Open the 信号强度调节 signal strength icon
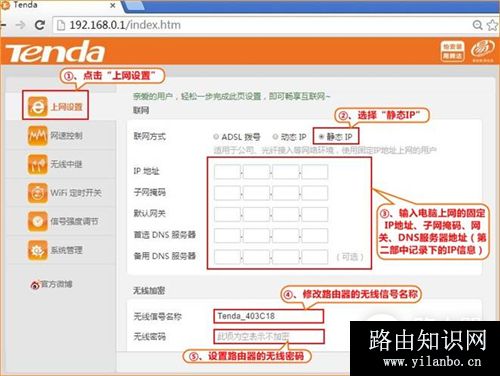This screenshot has height=376, width=500. [37, 222]
